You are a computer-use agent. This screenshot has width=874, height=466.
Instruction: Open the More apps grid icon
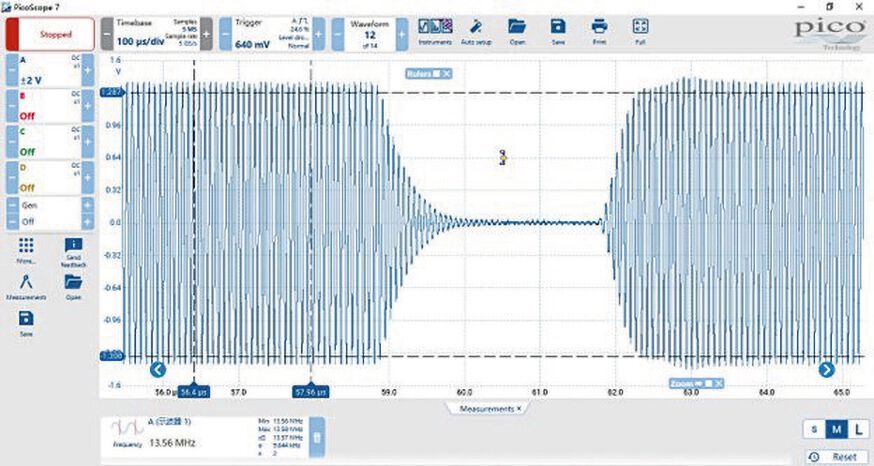coord(26,249)
